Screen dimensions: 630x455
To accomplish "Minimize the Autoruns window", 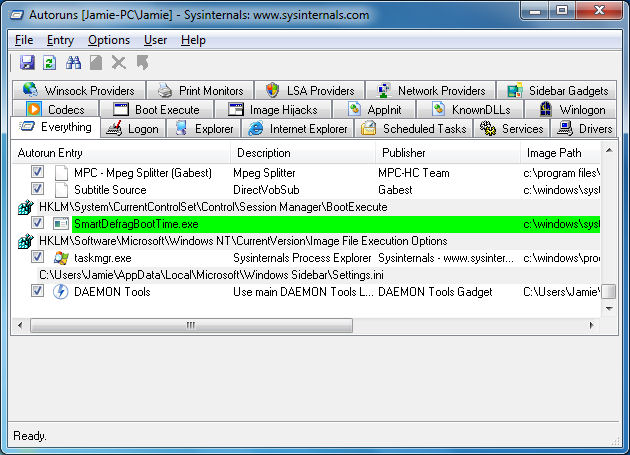I will click(535, 10).
